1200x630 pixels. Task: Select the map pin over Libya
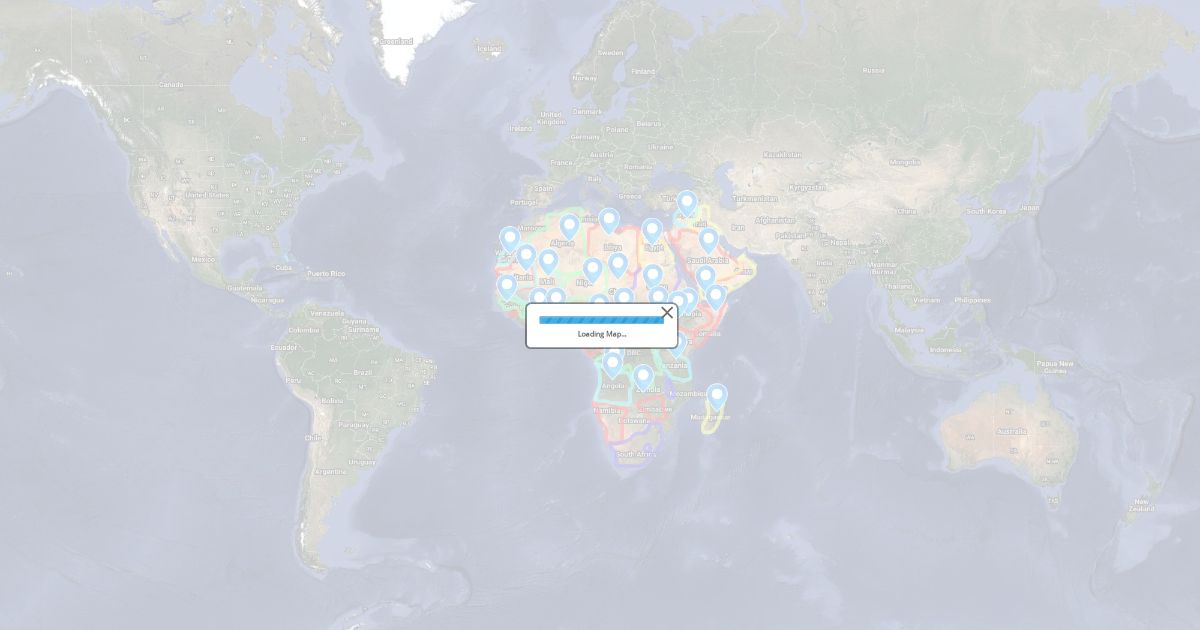(609, 221)
